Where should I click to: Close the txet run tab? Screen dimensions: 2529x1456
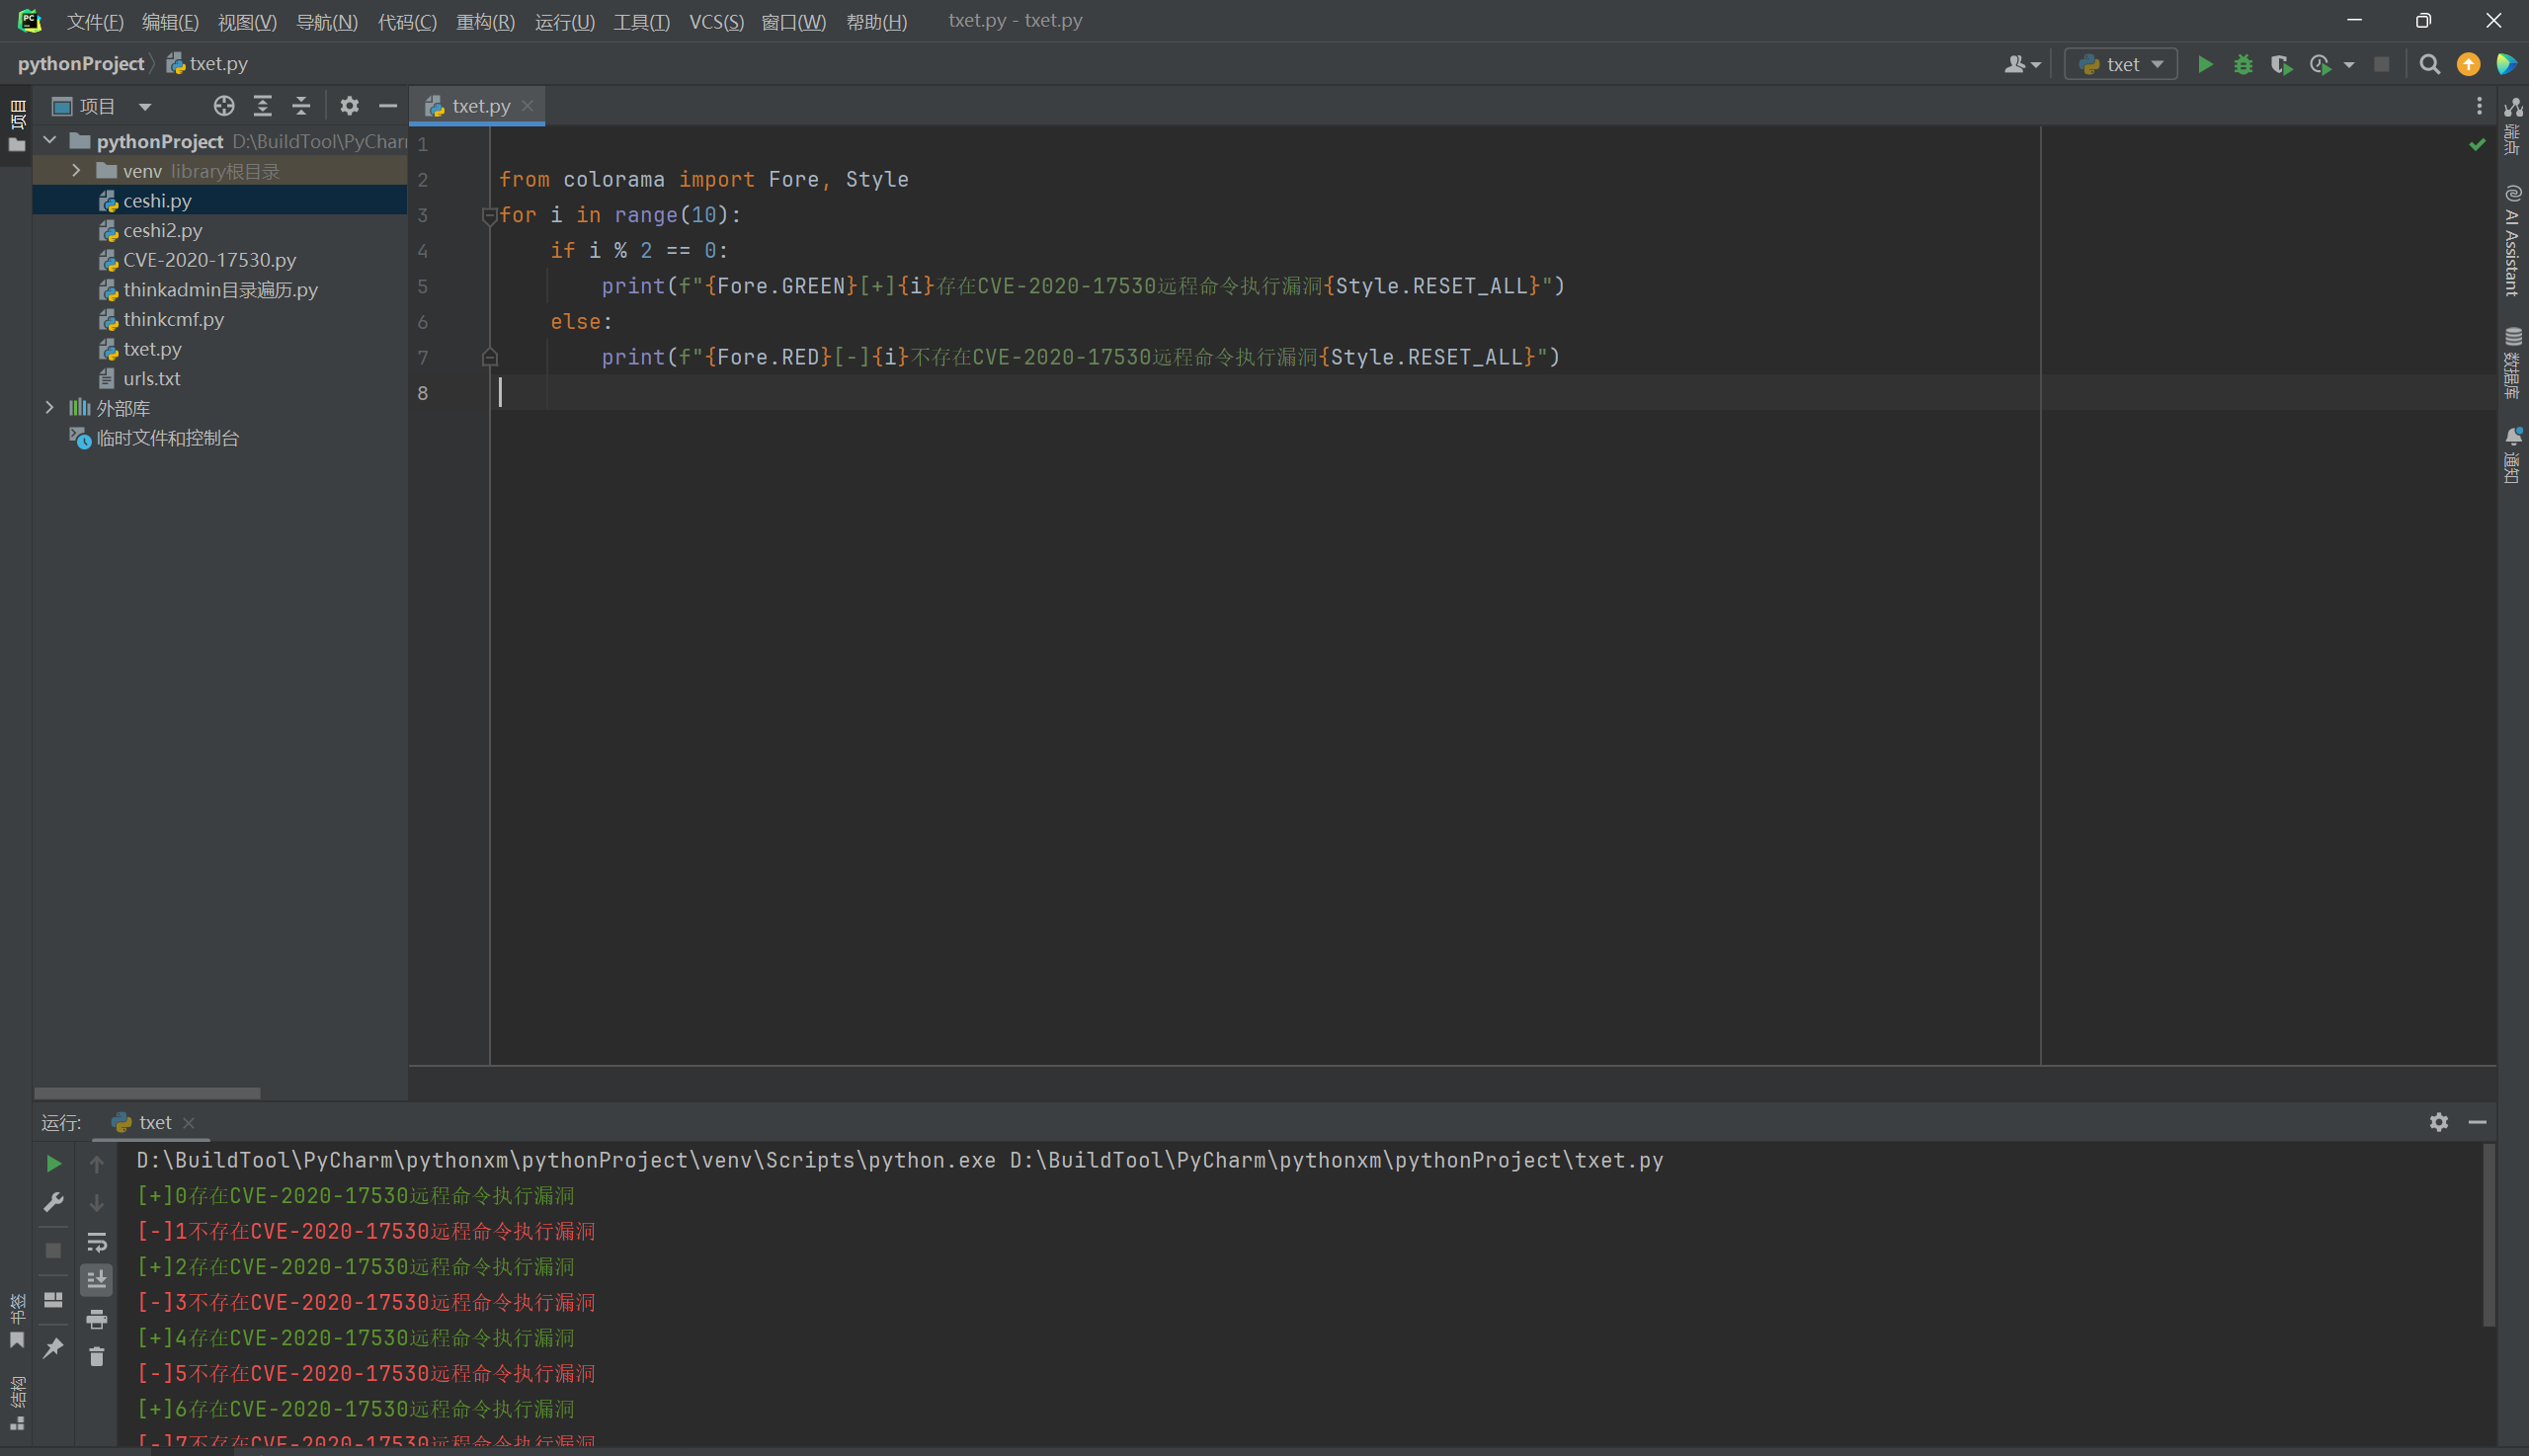click(x=189, y=1123)
